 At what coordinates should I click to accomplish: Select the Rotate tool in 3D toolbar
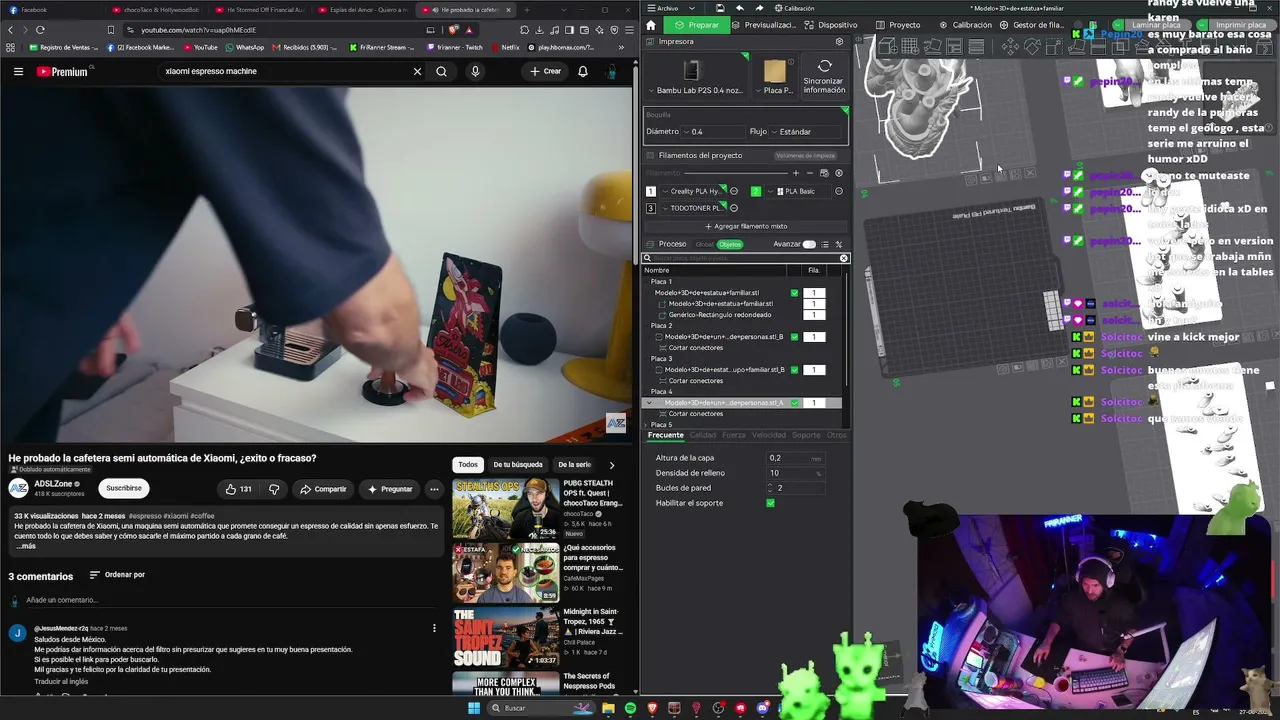(x=1032, y=46)
